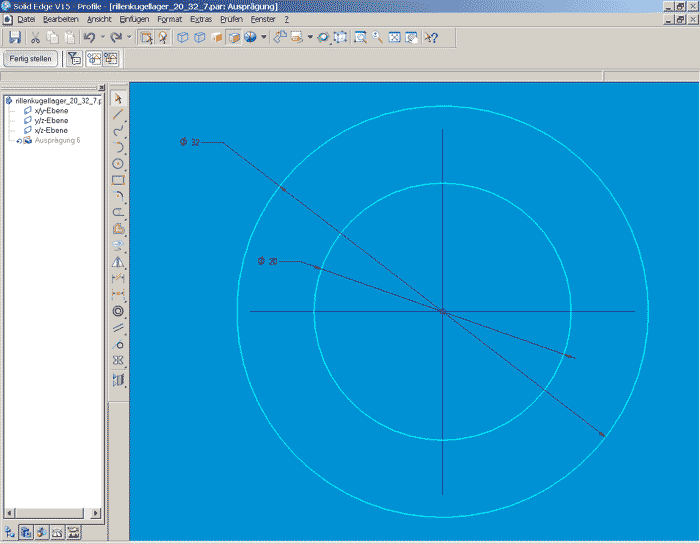The width and height of the screenshot is (700, 544).
Task: Click the named views icon
Action: point(297,37)
